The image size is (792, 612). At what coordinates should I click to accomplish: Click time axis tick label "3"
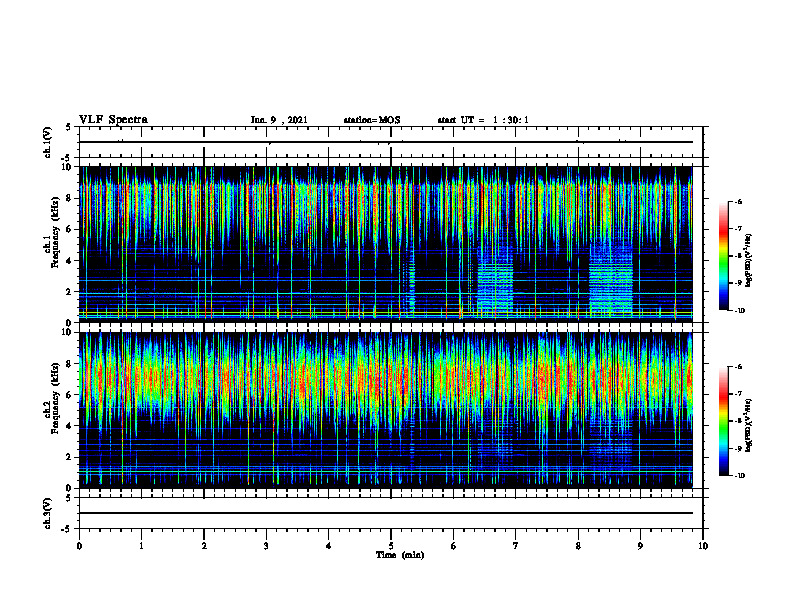(266, 545)
